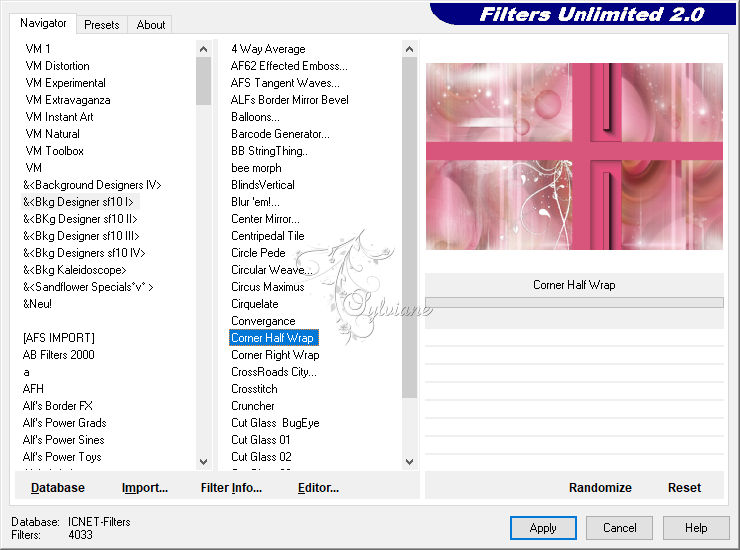Select &<Bkg Designer sf10 III> category

tap(81, 236)
